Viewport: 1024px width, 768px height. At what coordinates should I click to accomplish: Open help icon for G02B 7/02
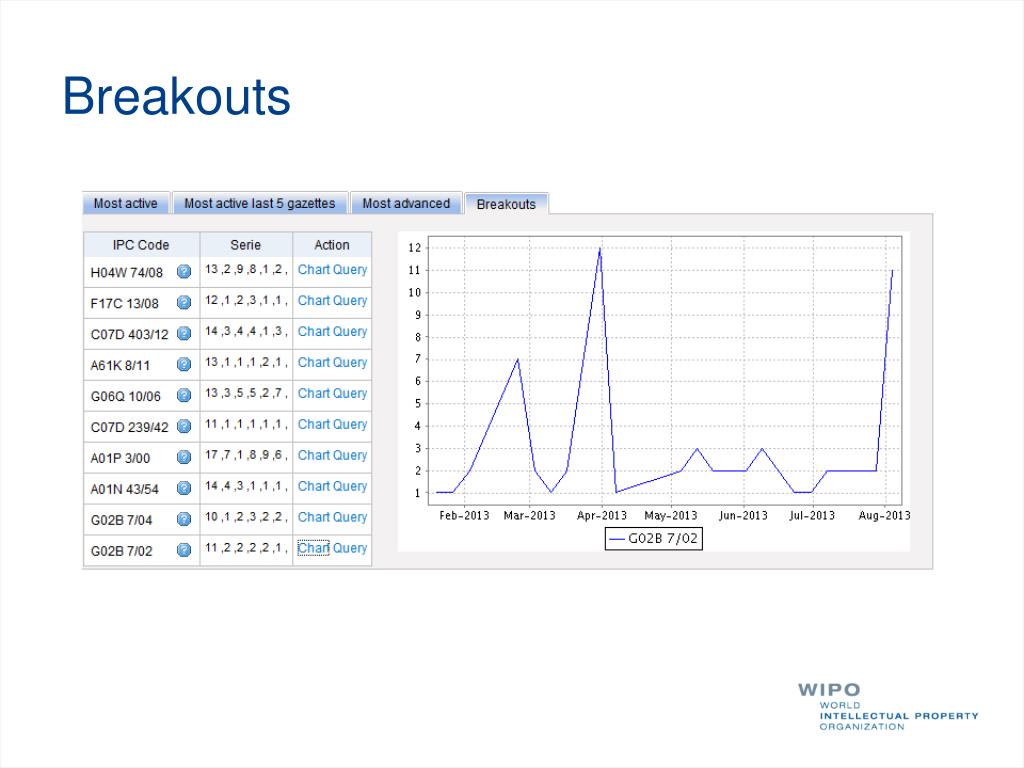click(x=184, y=551)
